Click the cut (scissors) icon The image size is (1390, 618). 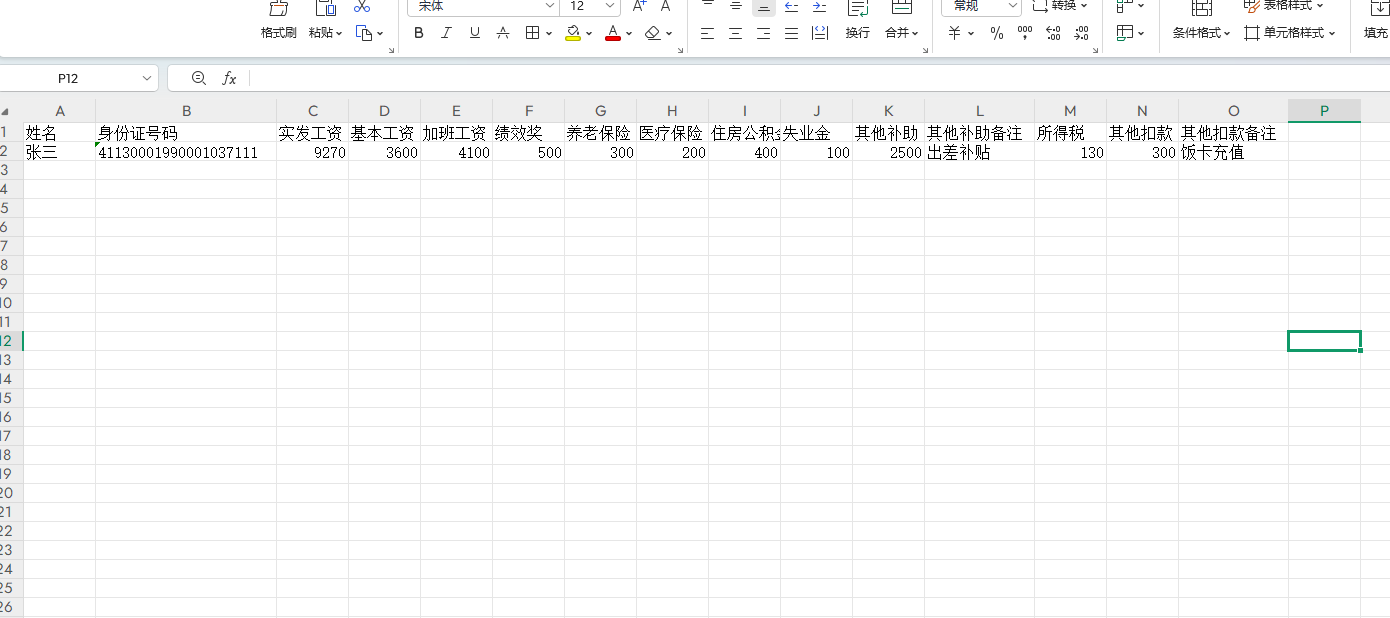click(x=362, y=8)
